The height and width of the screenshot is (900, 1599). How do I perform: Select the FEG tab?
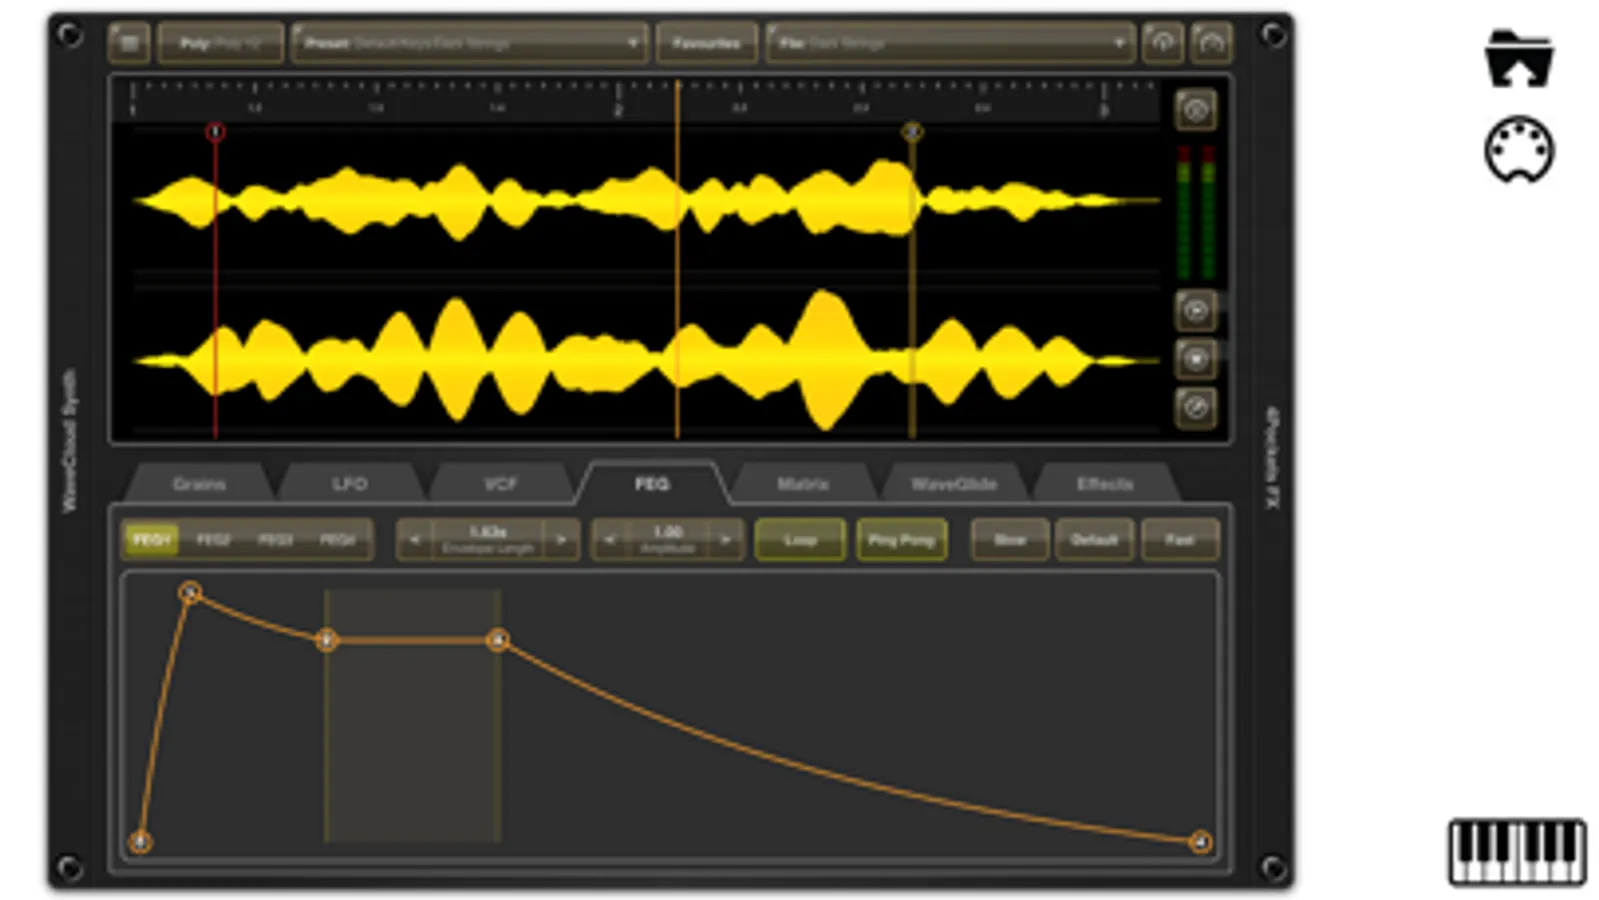[652, 484]
